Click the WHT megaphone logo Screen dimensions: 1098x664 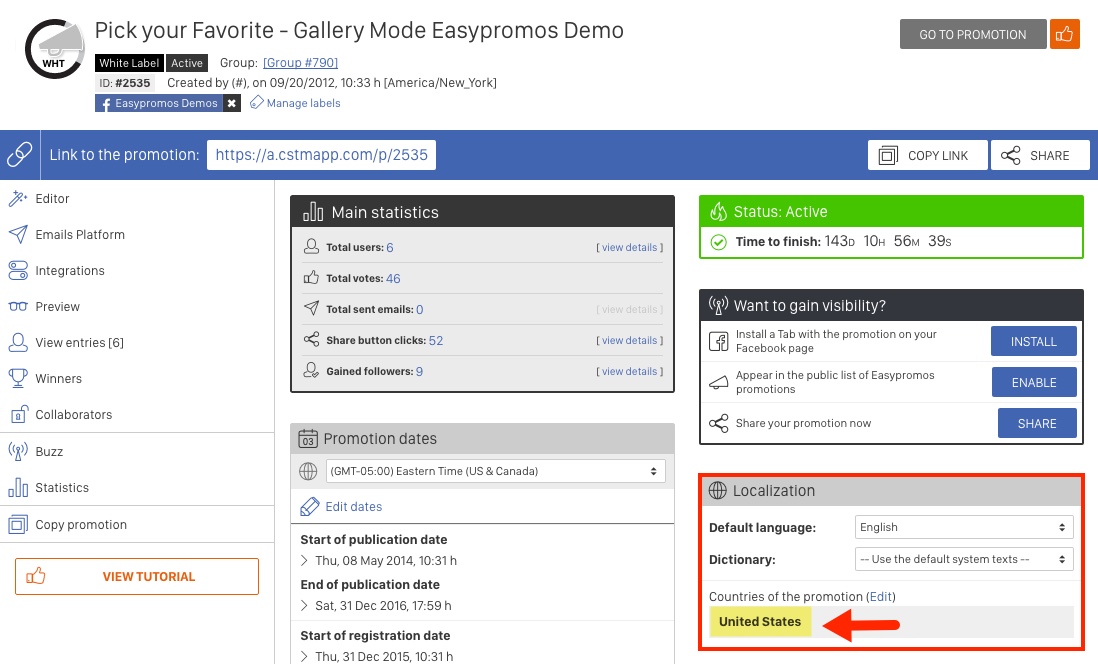[x=55, y=49]
